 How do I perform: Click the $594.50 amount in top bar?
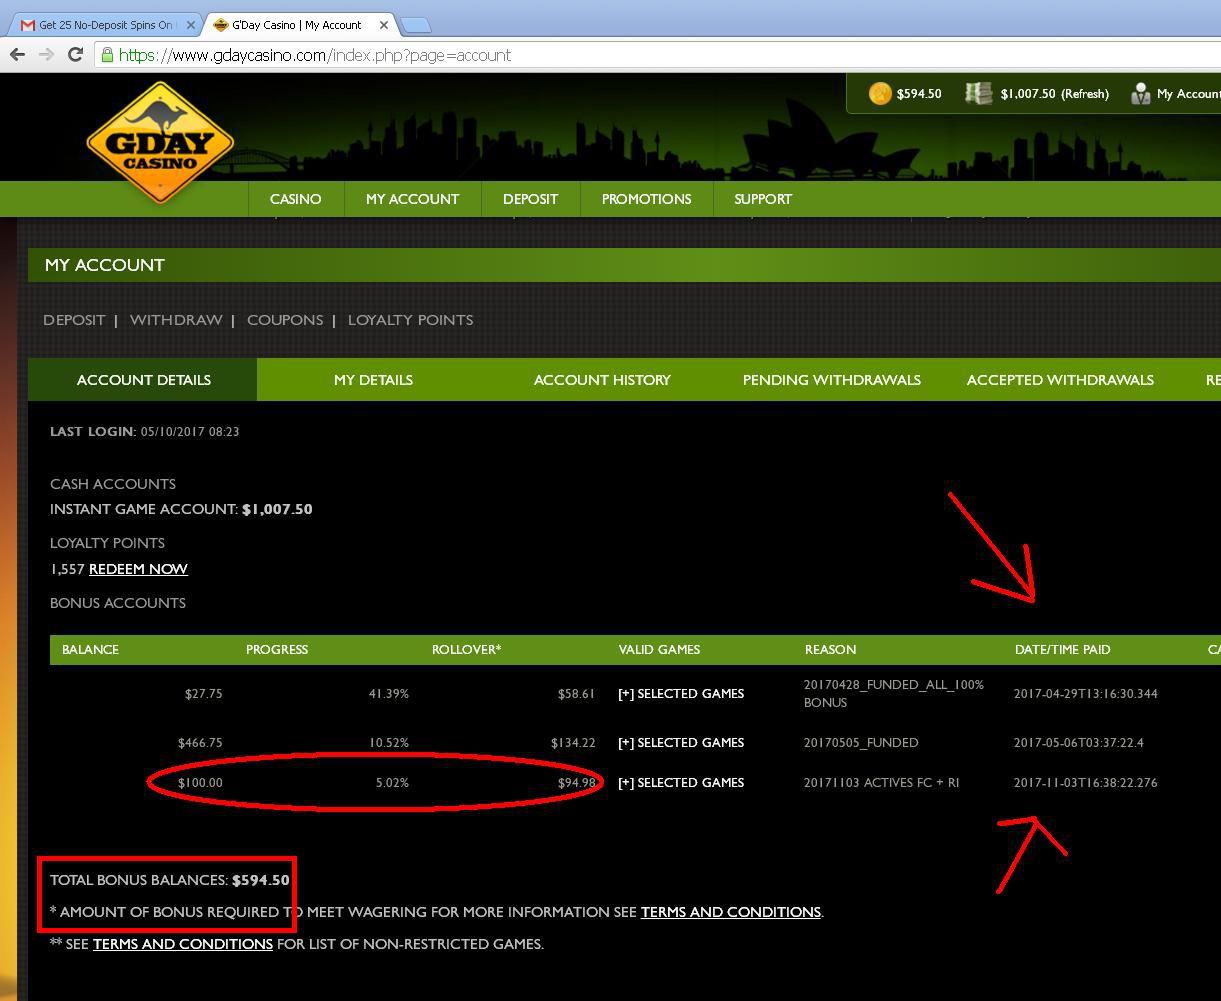click(x=919, y=94)
